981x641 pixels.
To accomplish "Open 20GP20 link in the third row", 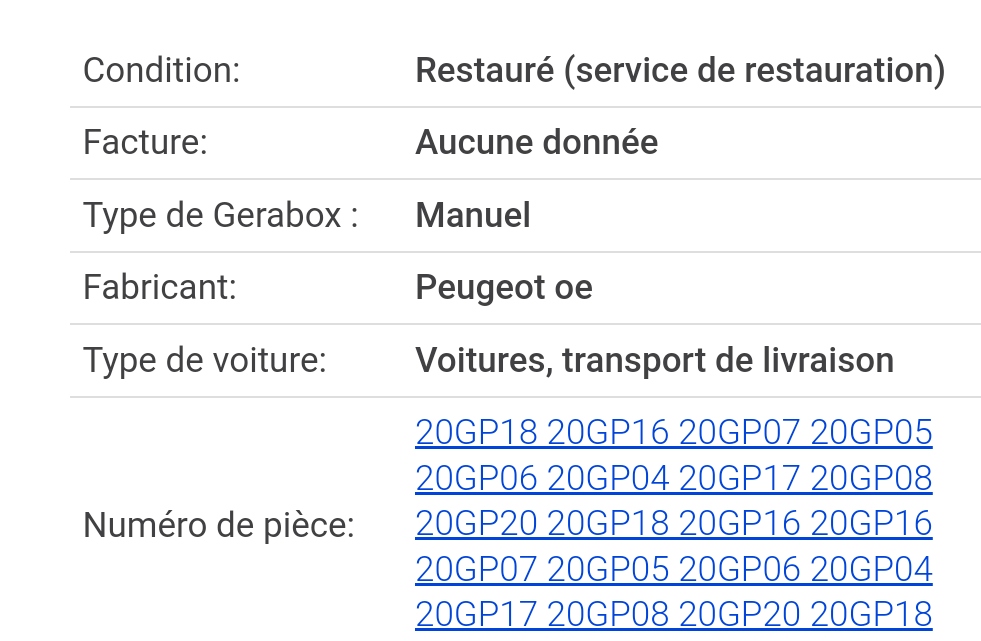I will [x=476, y=523].
